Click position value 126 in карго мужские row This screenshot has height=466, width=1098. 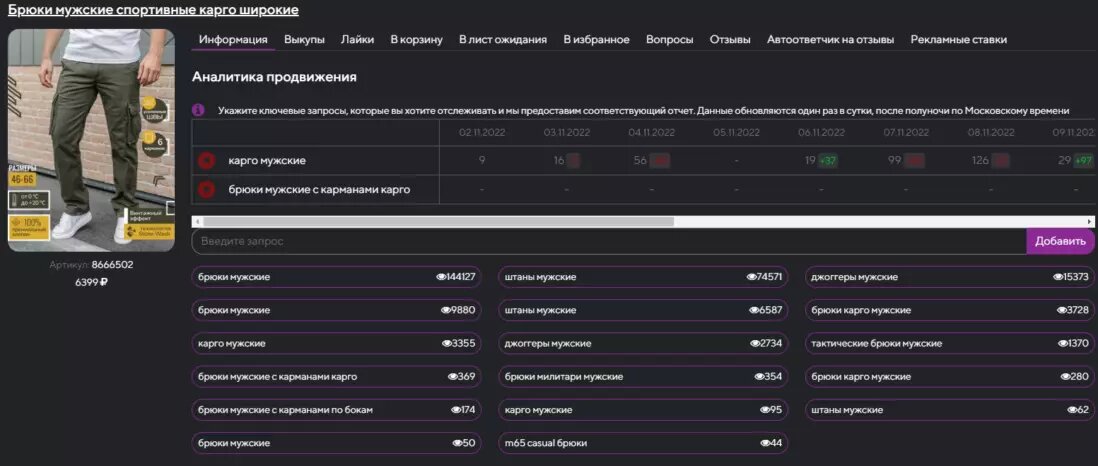[980, 160]
